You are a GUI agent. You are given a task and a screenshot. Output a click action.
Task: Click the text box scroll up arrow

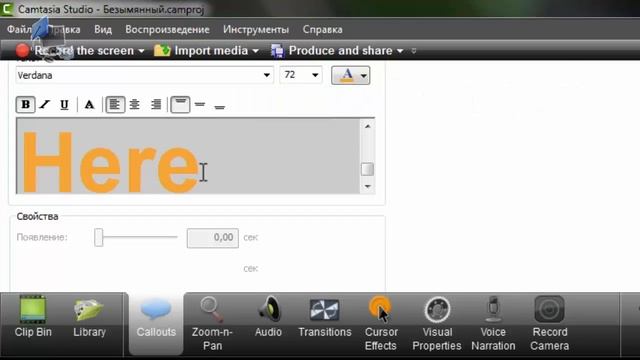tap(367, 126)
